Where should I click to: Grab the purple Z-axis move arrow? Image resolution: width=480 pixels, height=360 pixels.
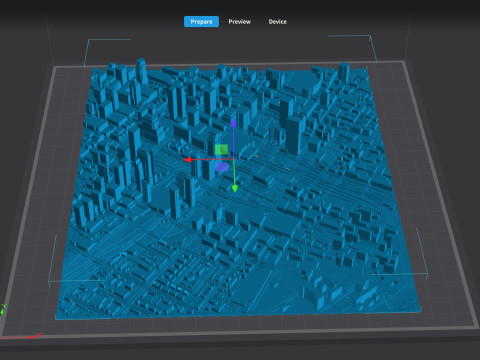(234, 122)
